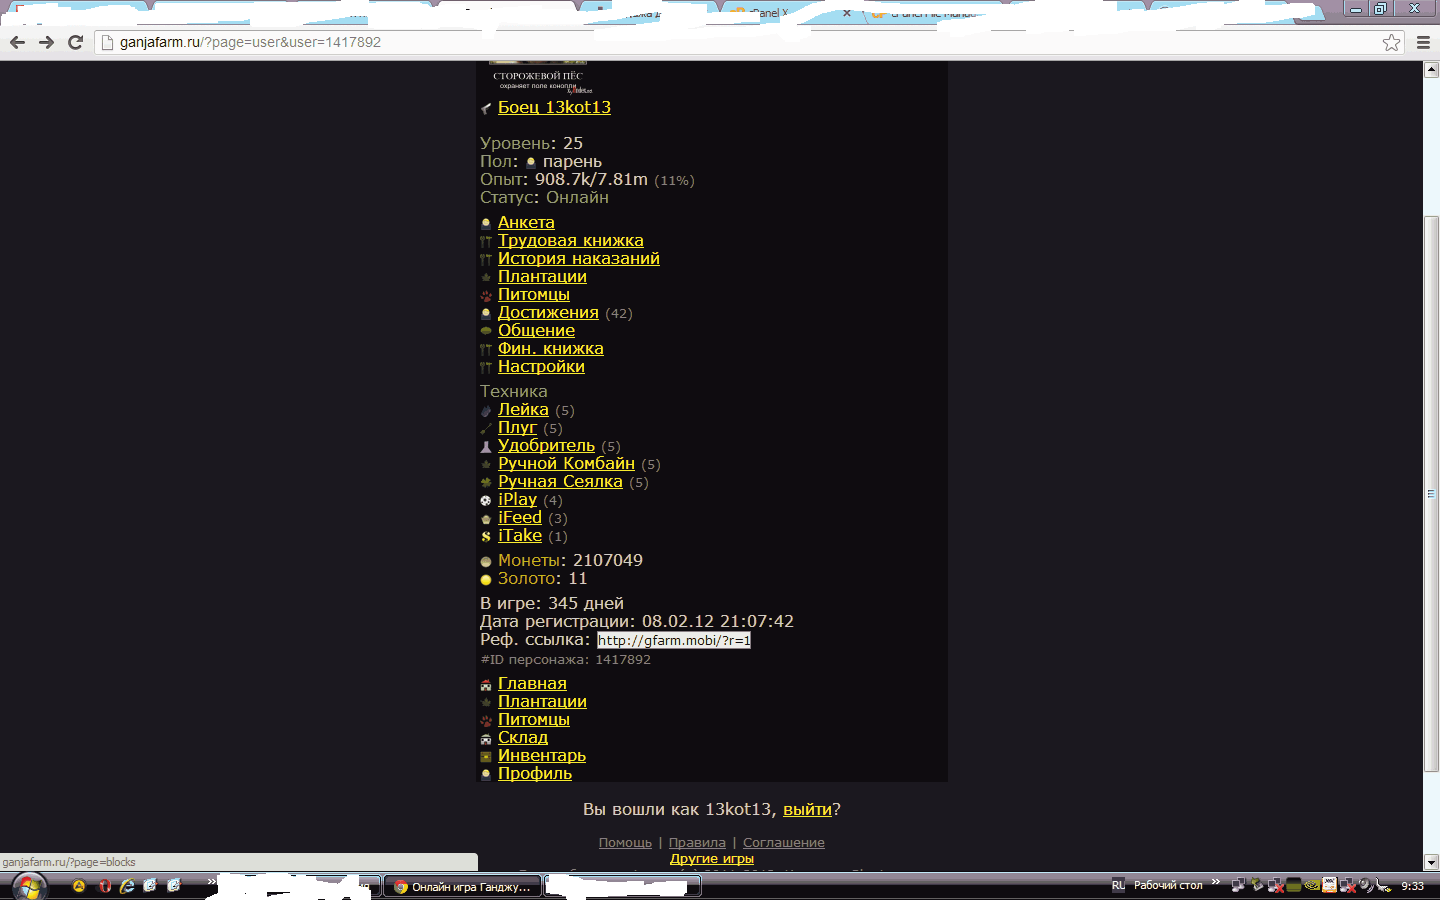Bookmark this page with the star icon
The image size is (1440, 900).
[1391, 42]
